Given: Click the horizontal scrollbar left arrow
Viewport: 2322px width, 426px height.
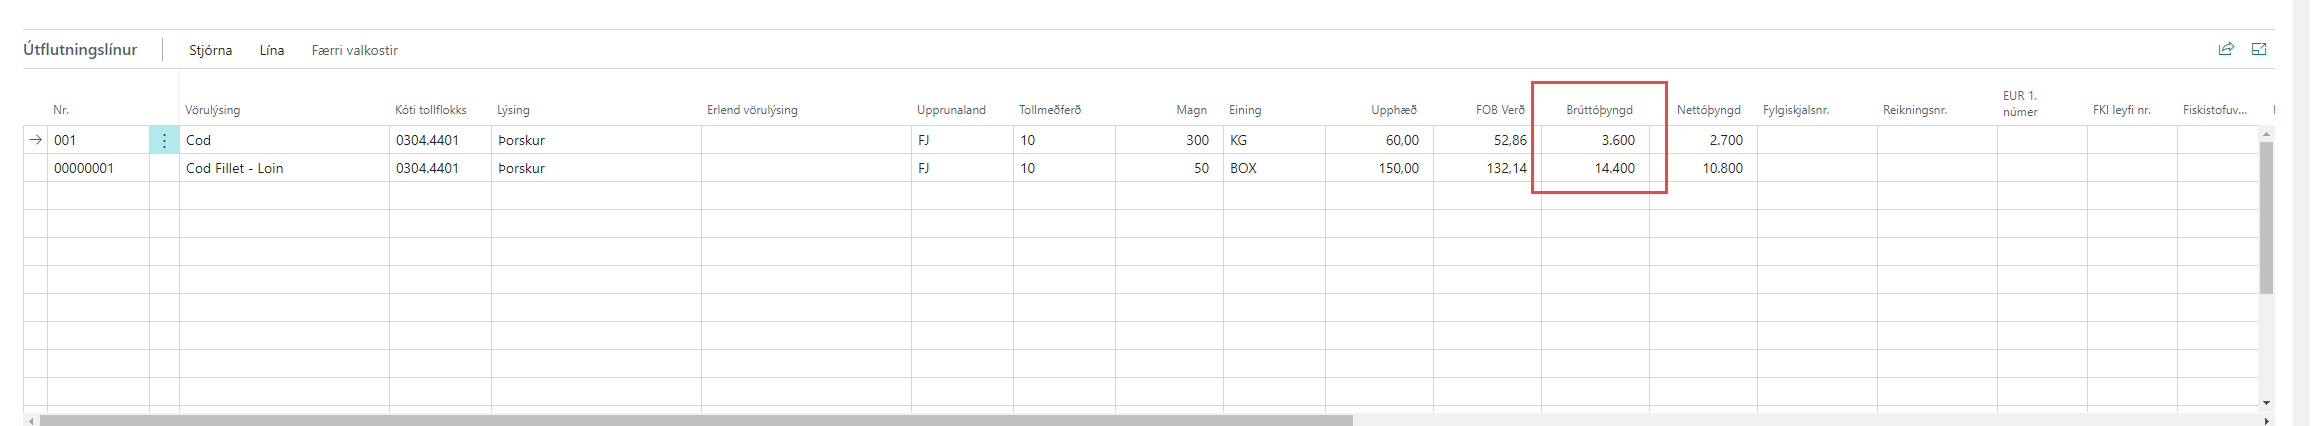Looking at the screenshot, I should click(x=30, y=421).
